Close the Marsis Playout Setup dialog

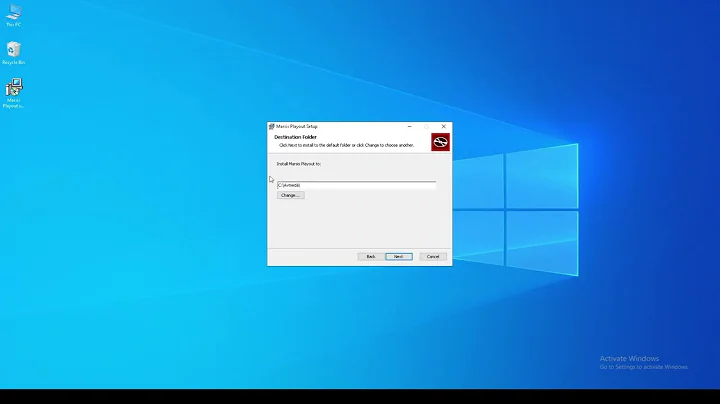[x=444, y=127]
